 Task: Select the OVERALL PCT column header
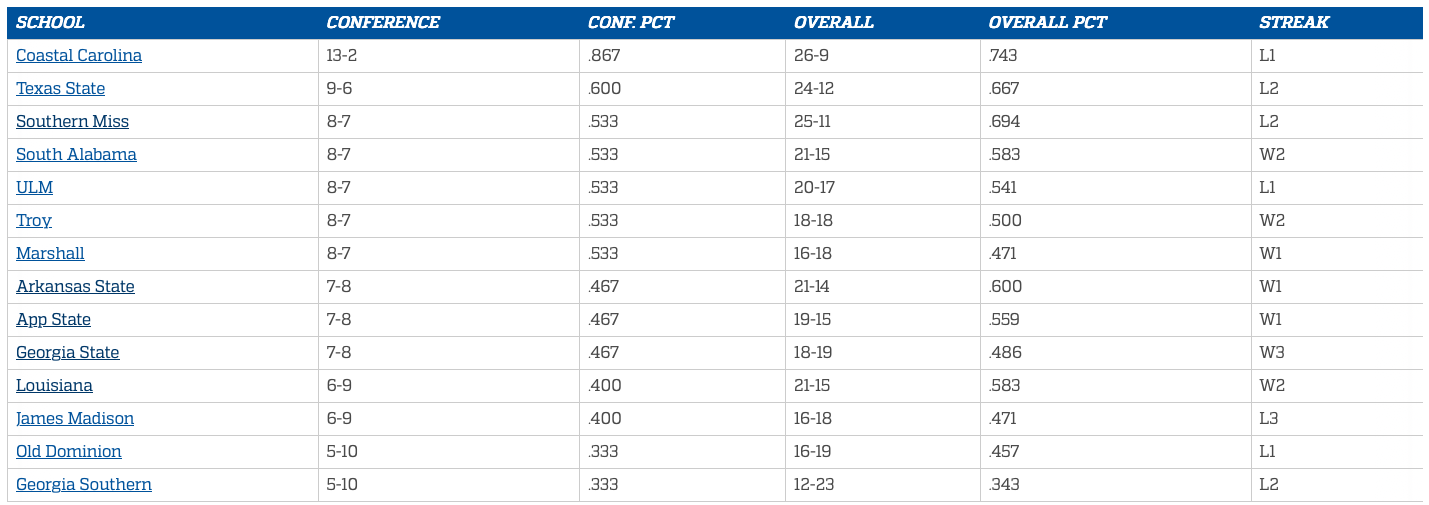pos(1048,23)
